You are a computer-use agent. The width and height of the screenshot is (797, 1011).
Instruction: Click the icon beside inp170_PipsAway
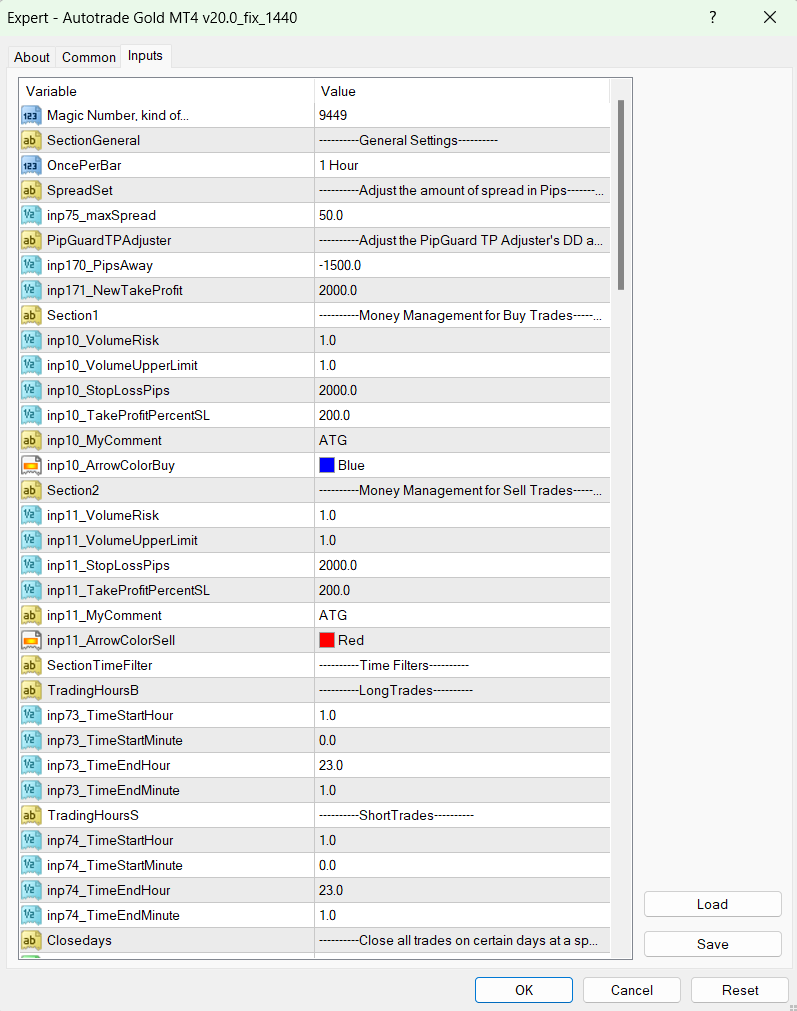coord(30,266)
